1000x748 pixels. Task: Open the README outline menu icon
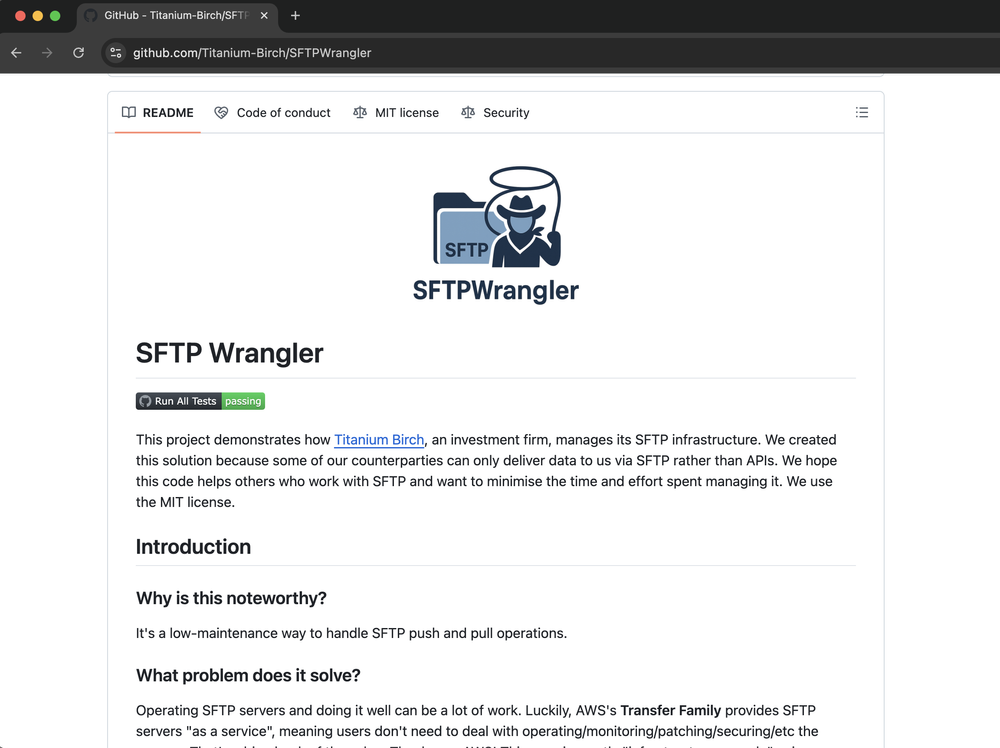pyautogui.click(x=862, y=113)
